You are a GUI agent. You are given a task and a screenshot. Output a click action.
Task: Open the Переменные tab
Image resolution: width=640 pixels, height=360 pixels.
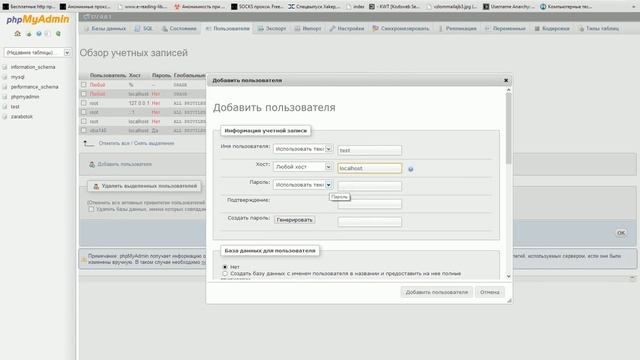[x=505, y=29]
